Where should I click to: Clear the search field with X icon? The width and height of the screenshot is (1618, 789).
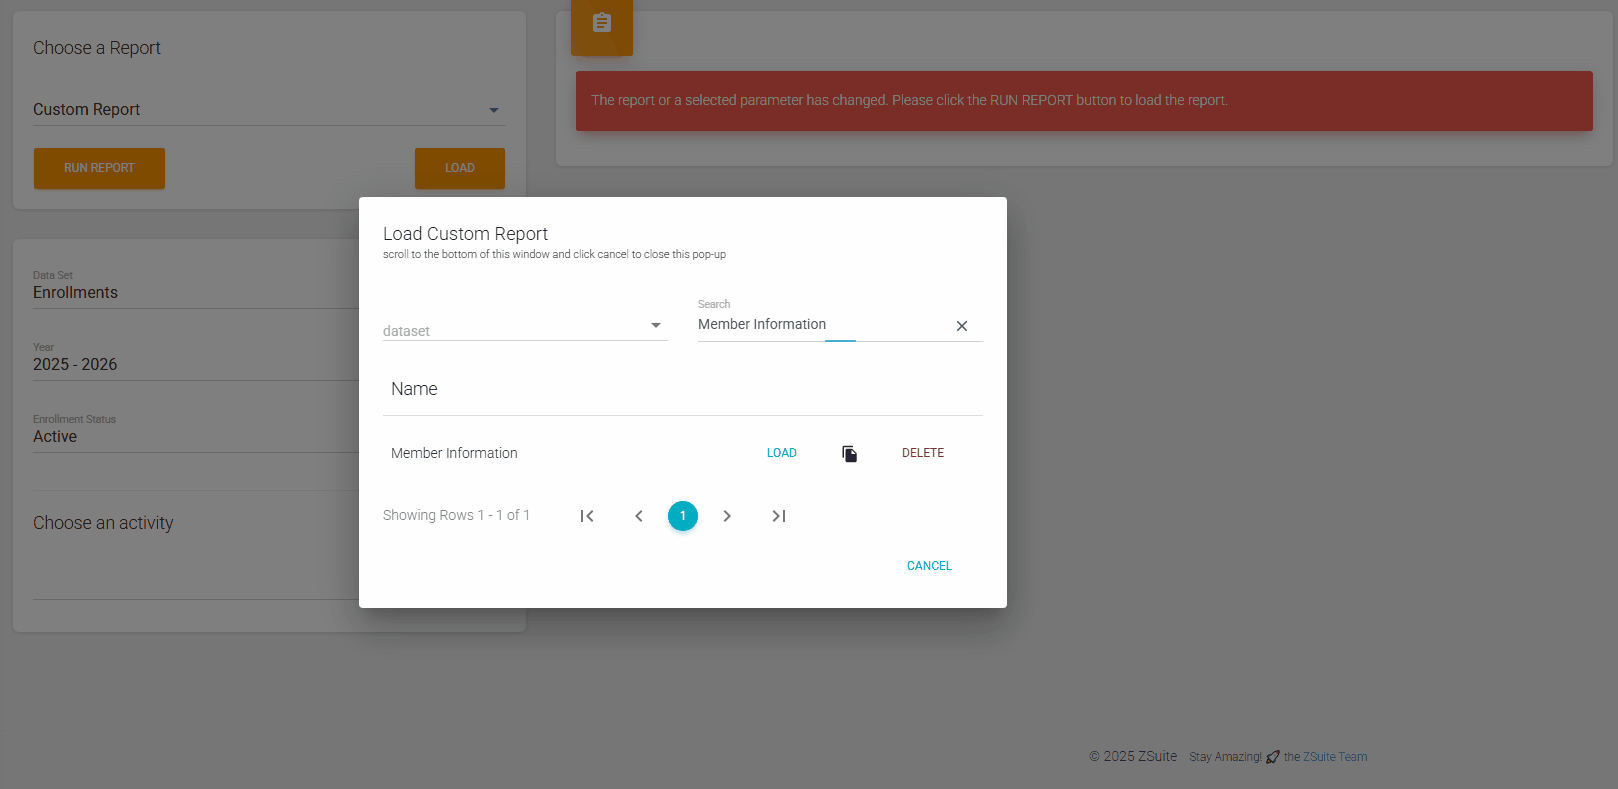click(x=961, y=326)
